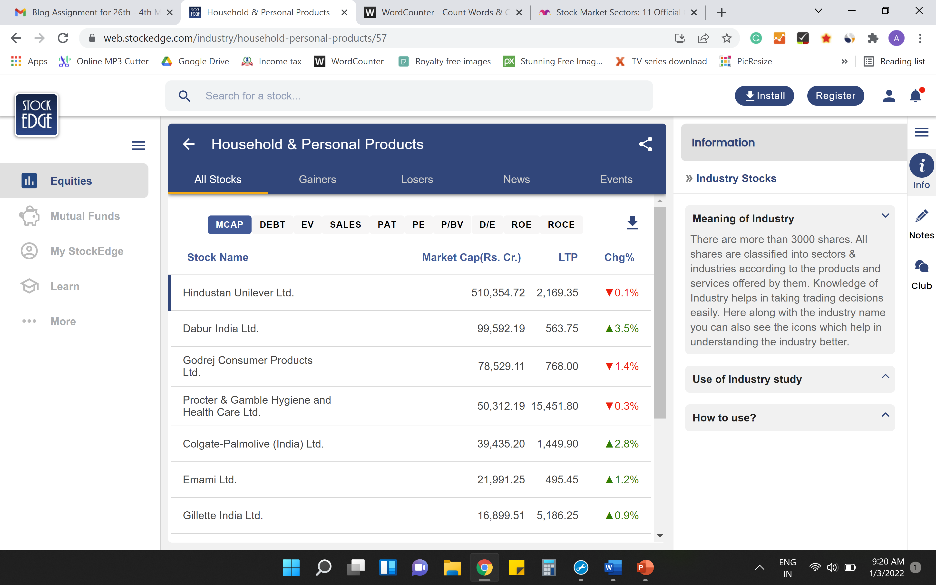Share the Household & Personal Products page
The image size is (936, 585).
click(645, 144)
